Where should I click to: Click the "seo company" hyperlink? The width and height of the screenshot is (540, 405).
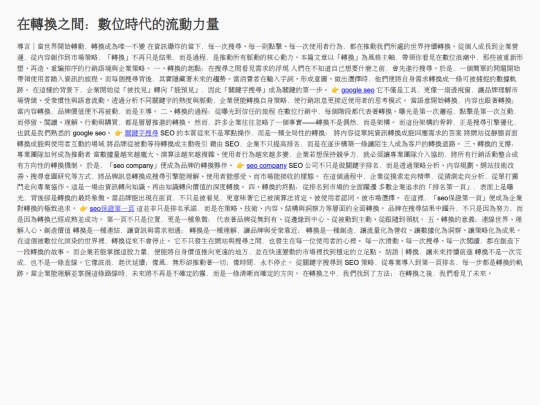tap(266, 165)
